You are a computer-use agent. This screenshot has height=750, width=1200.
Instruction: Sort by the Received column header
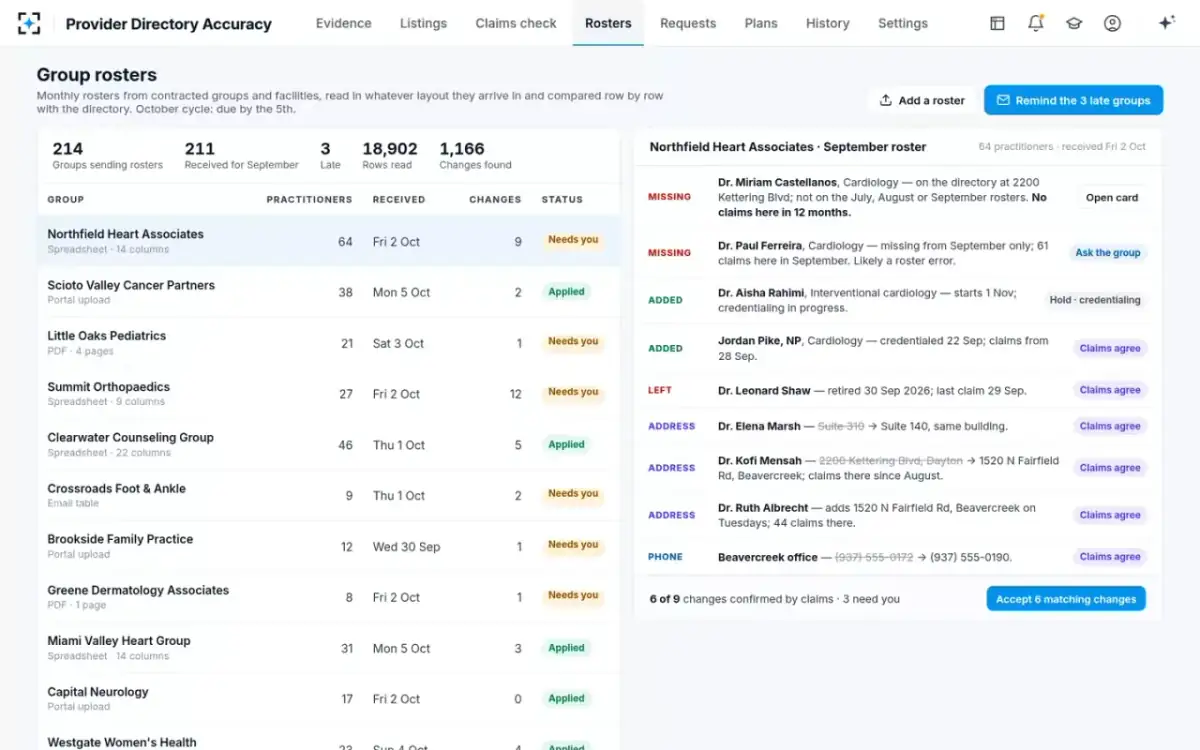coord(399,200)
